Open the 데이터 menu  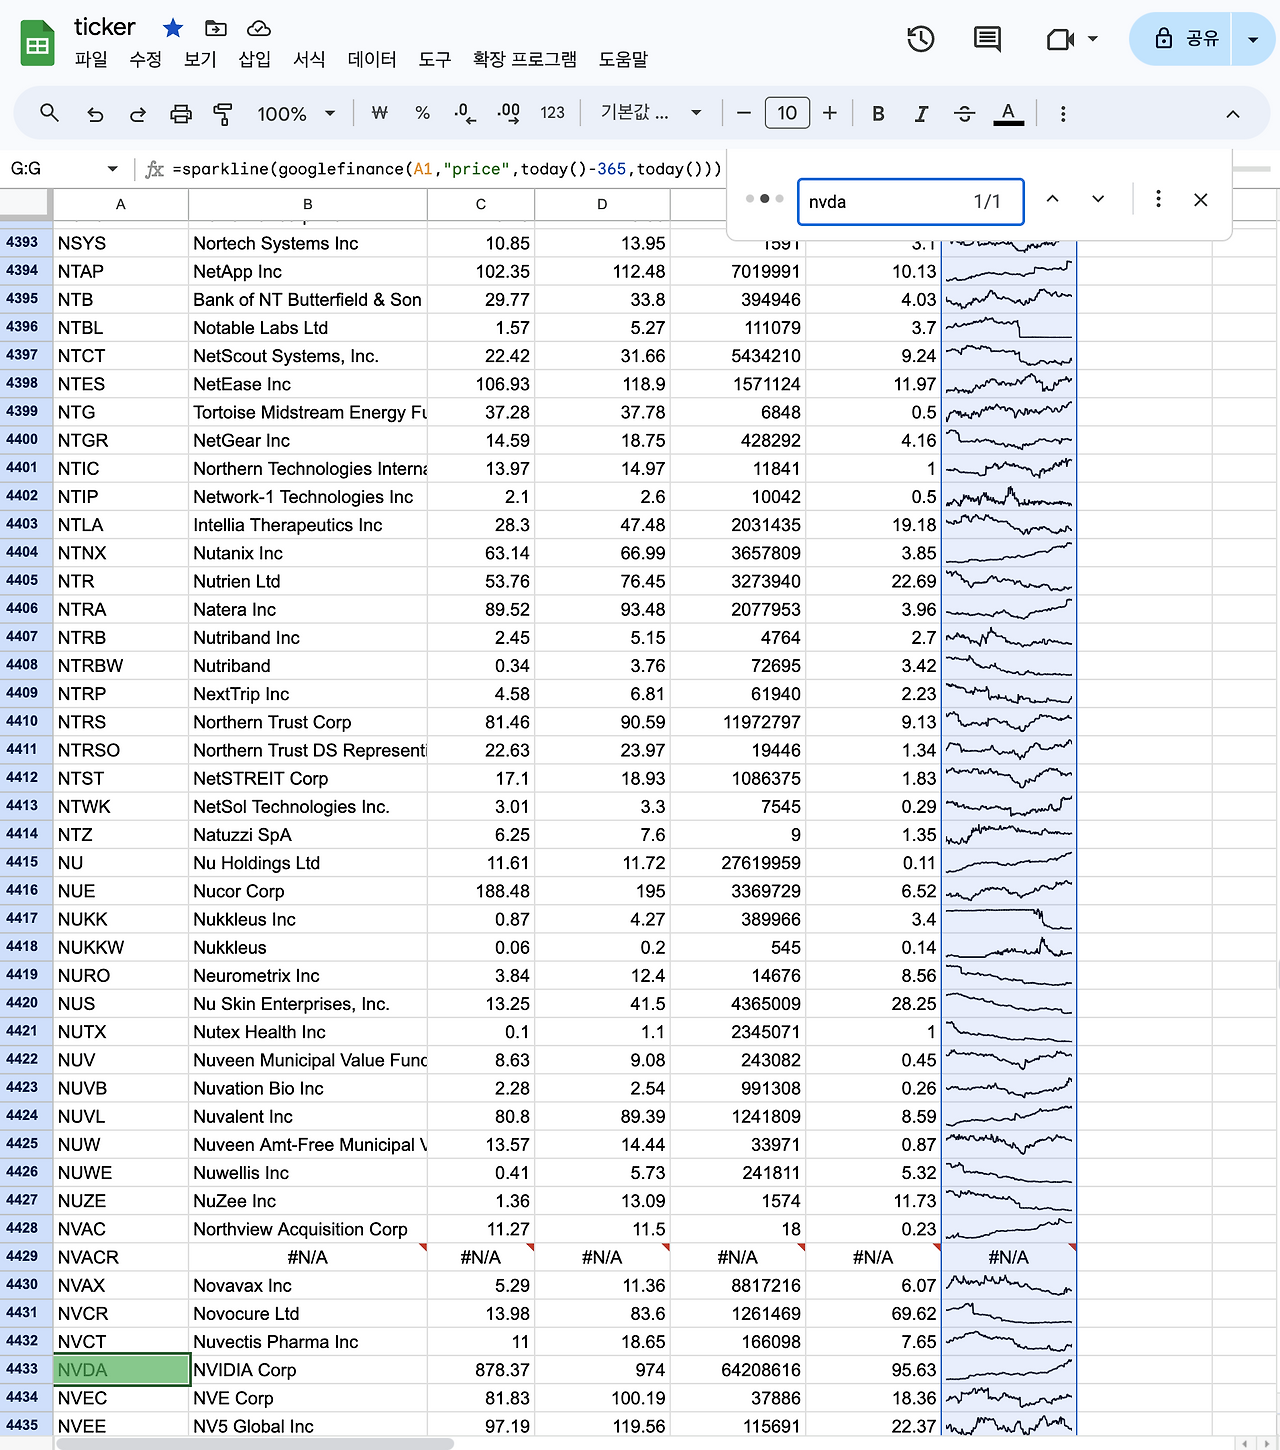tap(372, 59)
